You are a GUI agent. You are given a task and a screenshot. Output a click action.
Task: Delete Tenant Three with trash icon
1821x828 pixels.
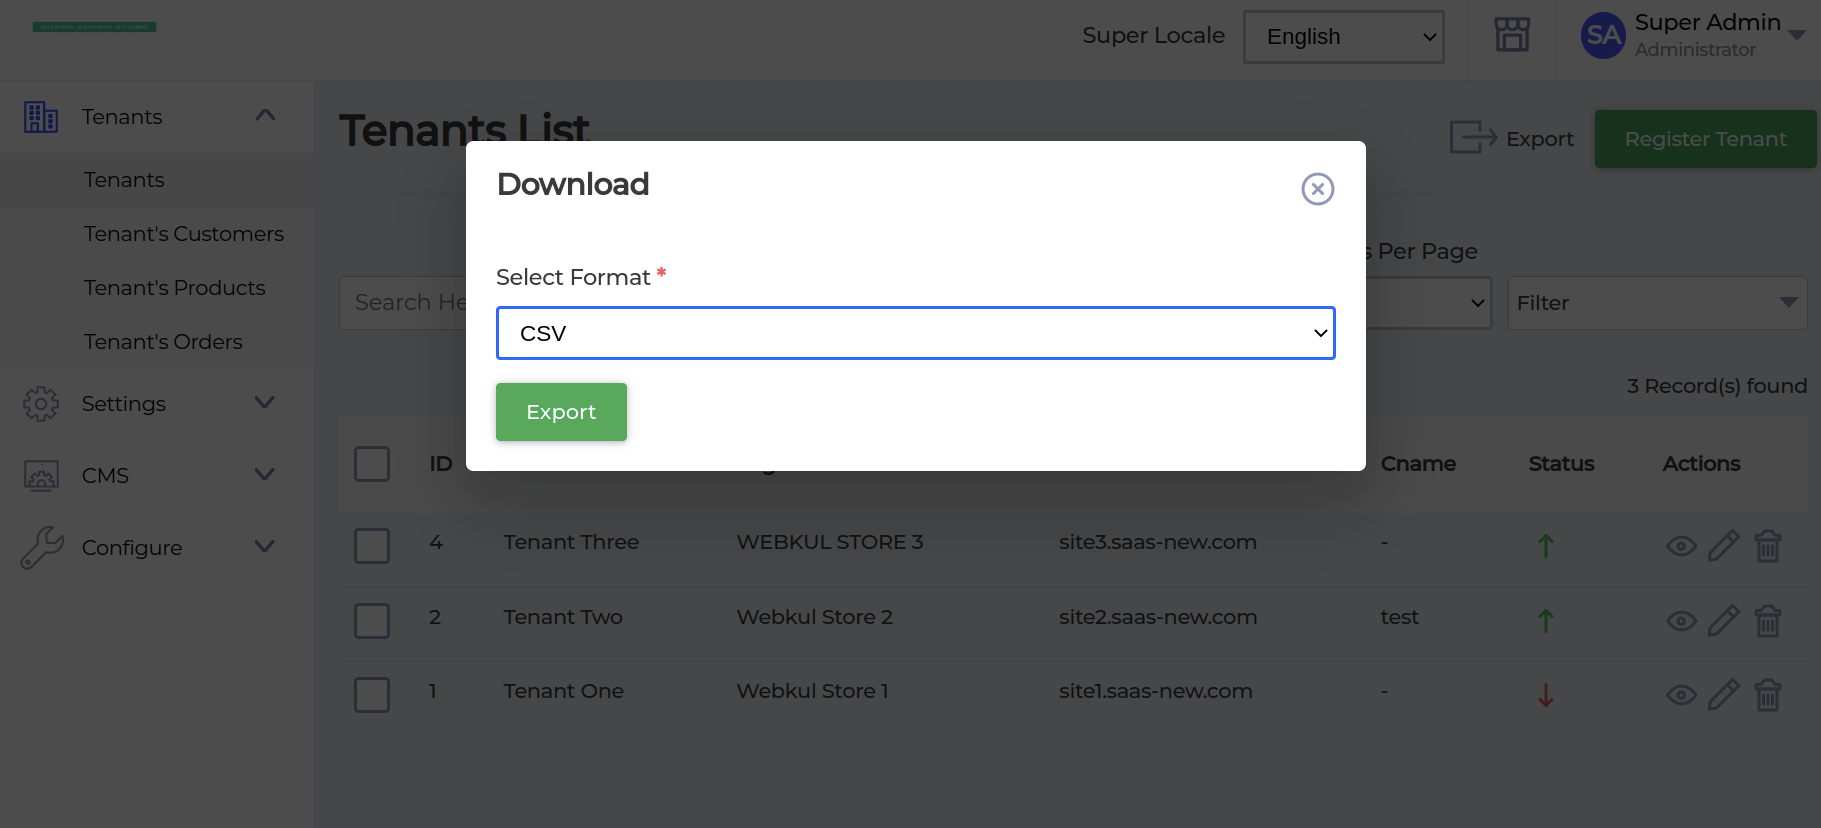(1768, 546)
